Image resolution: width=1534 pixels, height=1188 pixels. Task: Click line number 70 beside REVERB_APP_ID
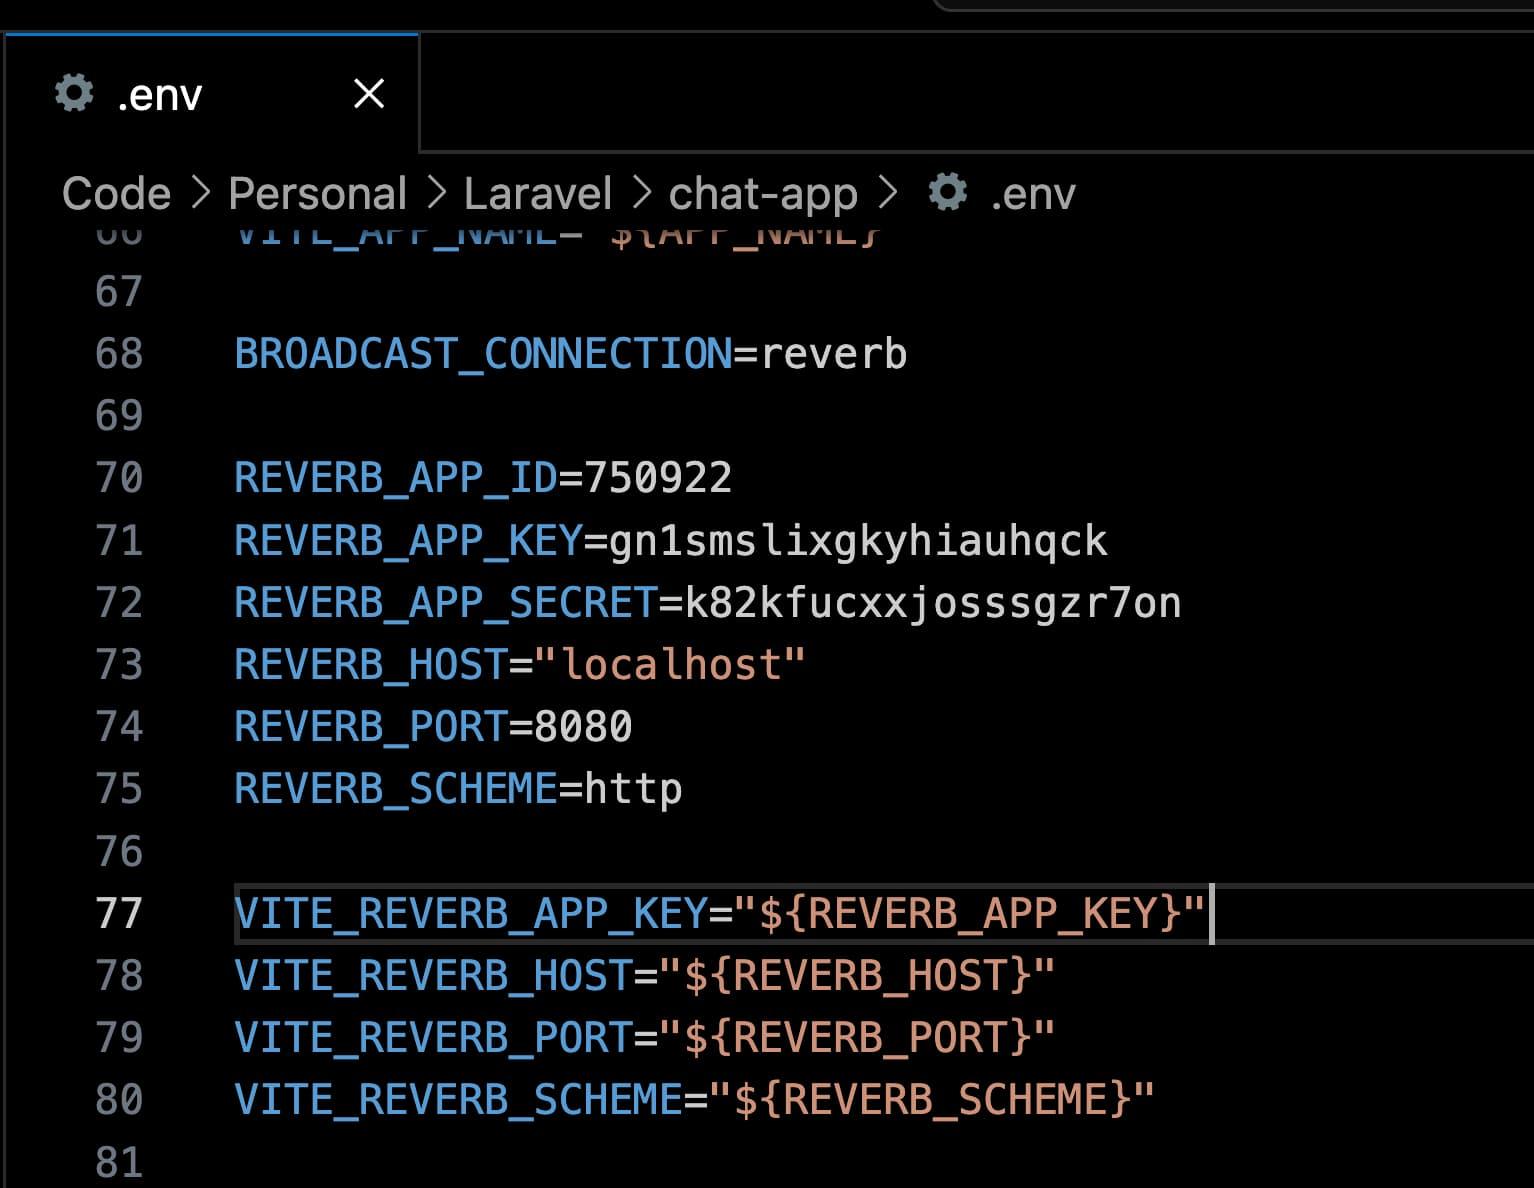pyautogui.click(x=120, y=478)
